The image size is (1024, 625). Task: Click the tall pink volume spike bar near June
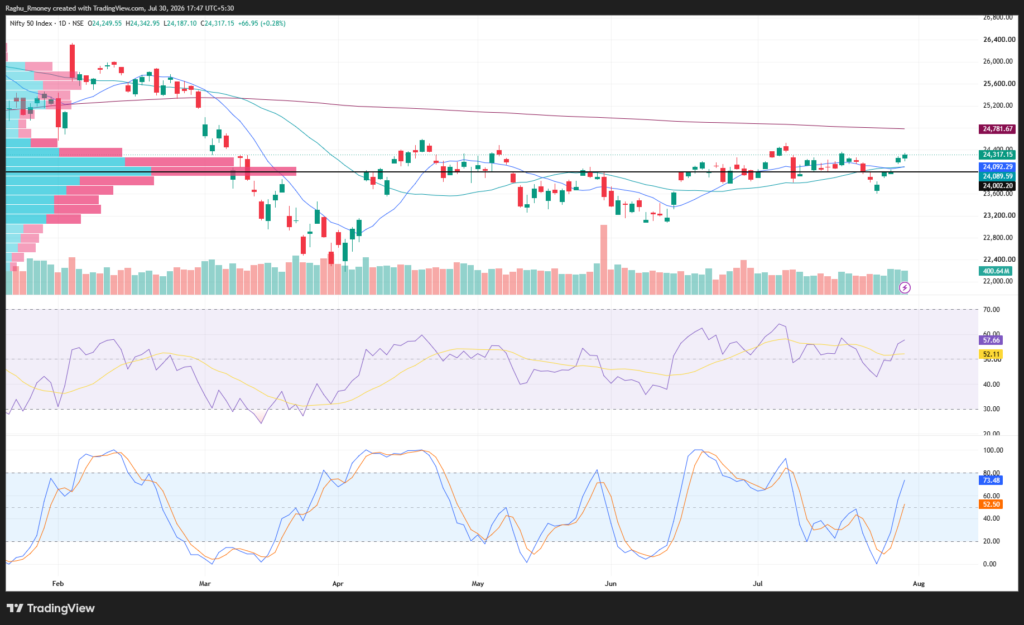point(603,259)
